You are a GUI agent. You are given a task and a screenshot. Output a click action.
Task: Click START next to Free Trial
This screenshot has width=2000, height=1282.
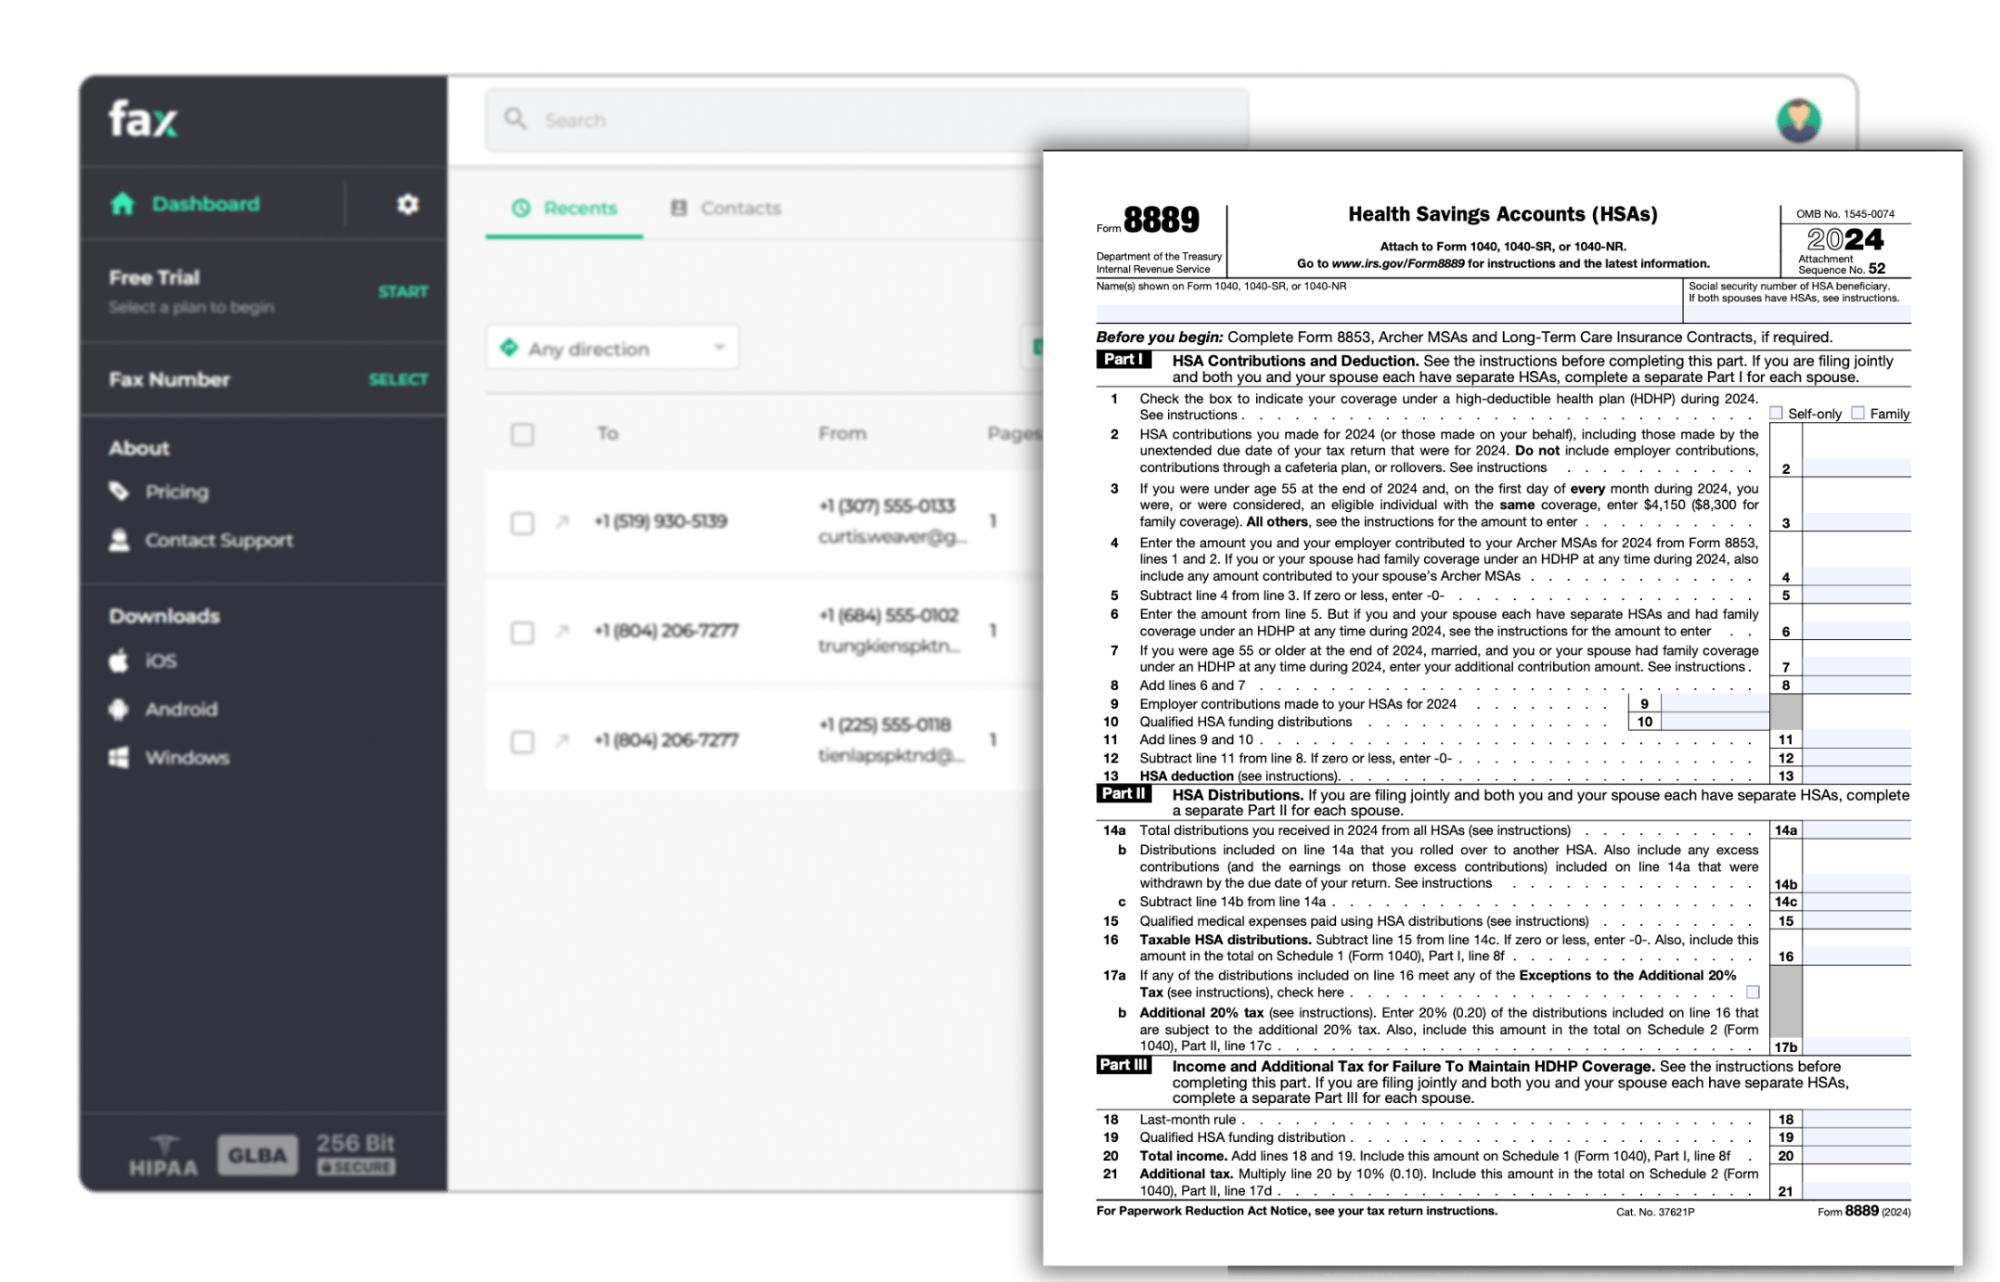[402, 291]
